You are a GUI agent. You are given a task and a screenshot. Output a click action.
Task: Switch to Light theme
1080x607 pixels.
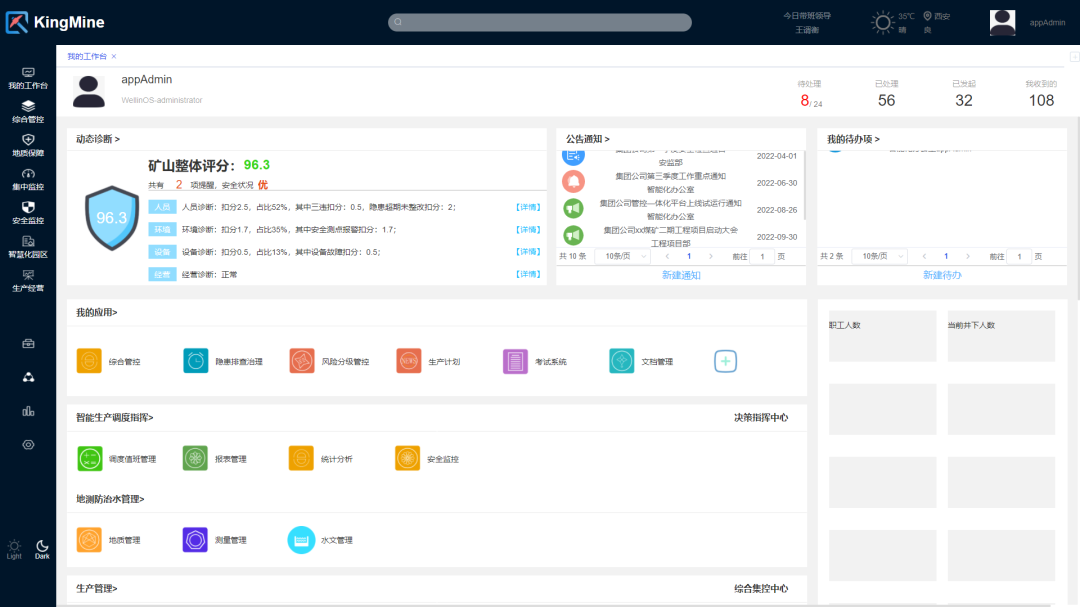[x=14, y=549]
